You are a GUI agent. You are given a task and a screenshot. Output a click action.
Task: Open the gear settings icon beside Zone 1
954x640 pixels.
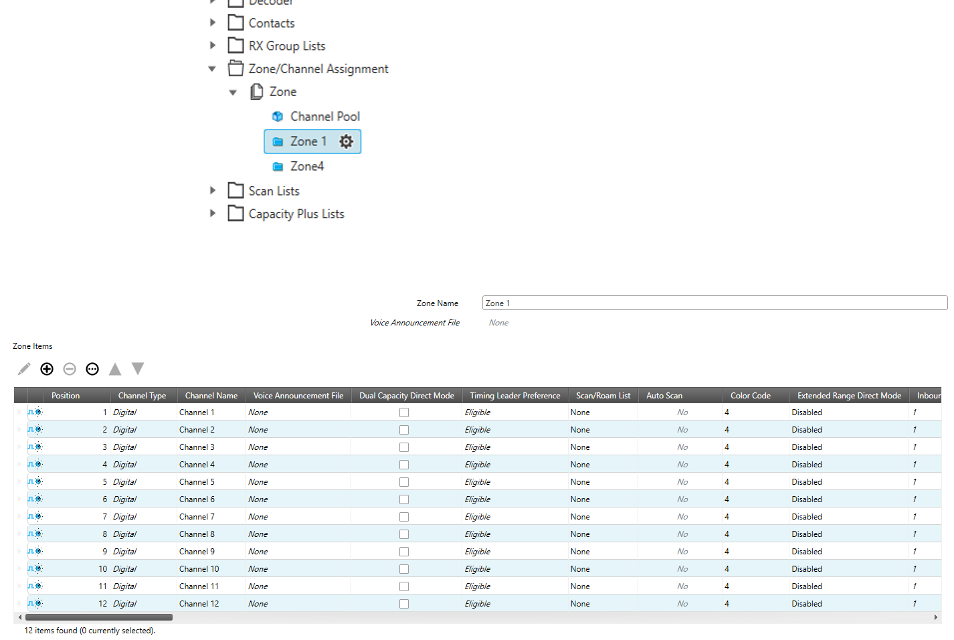click(x=346, y=142)
